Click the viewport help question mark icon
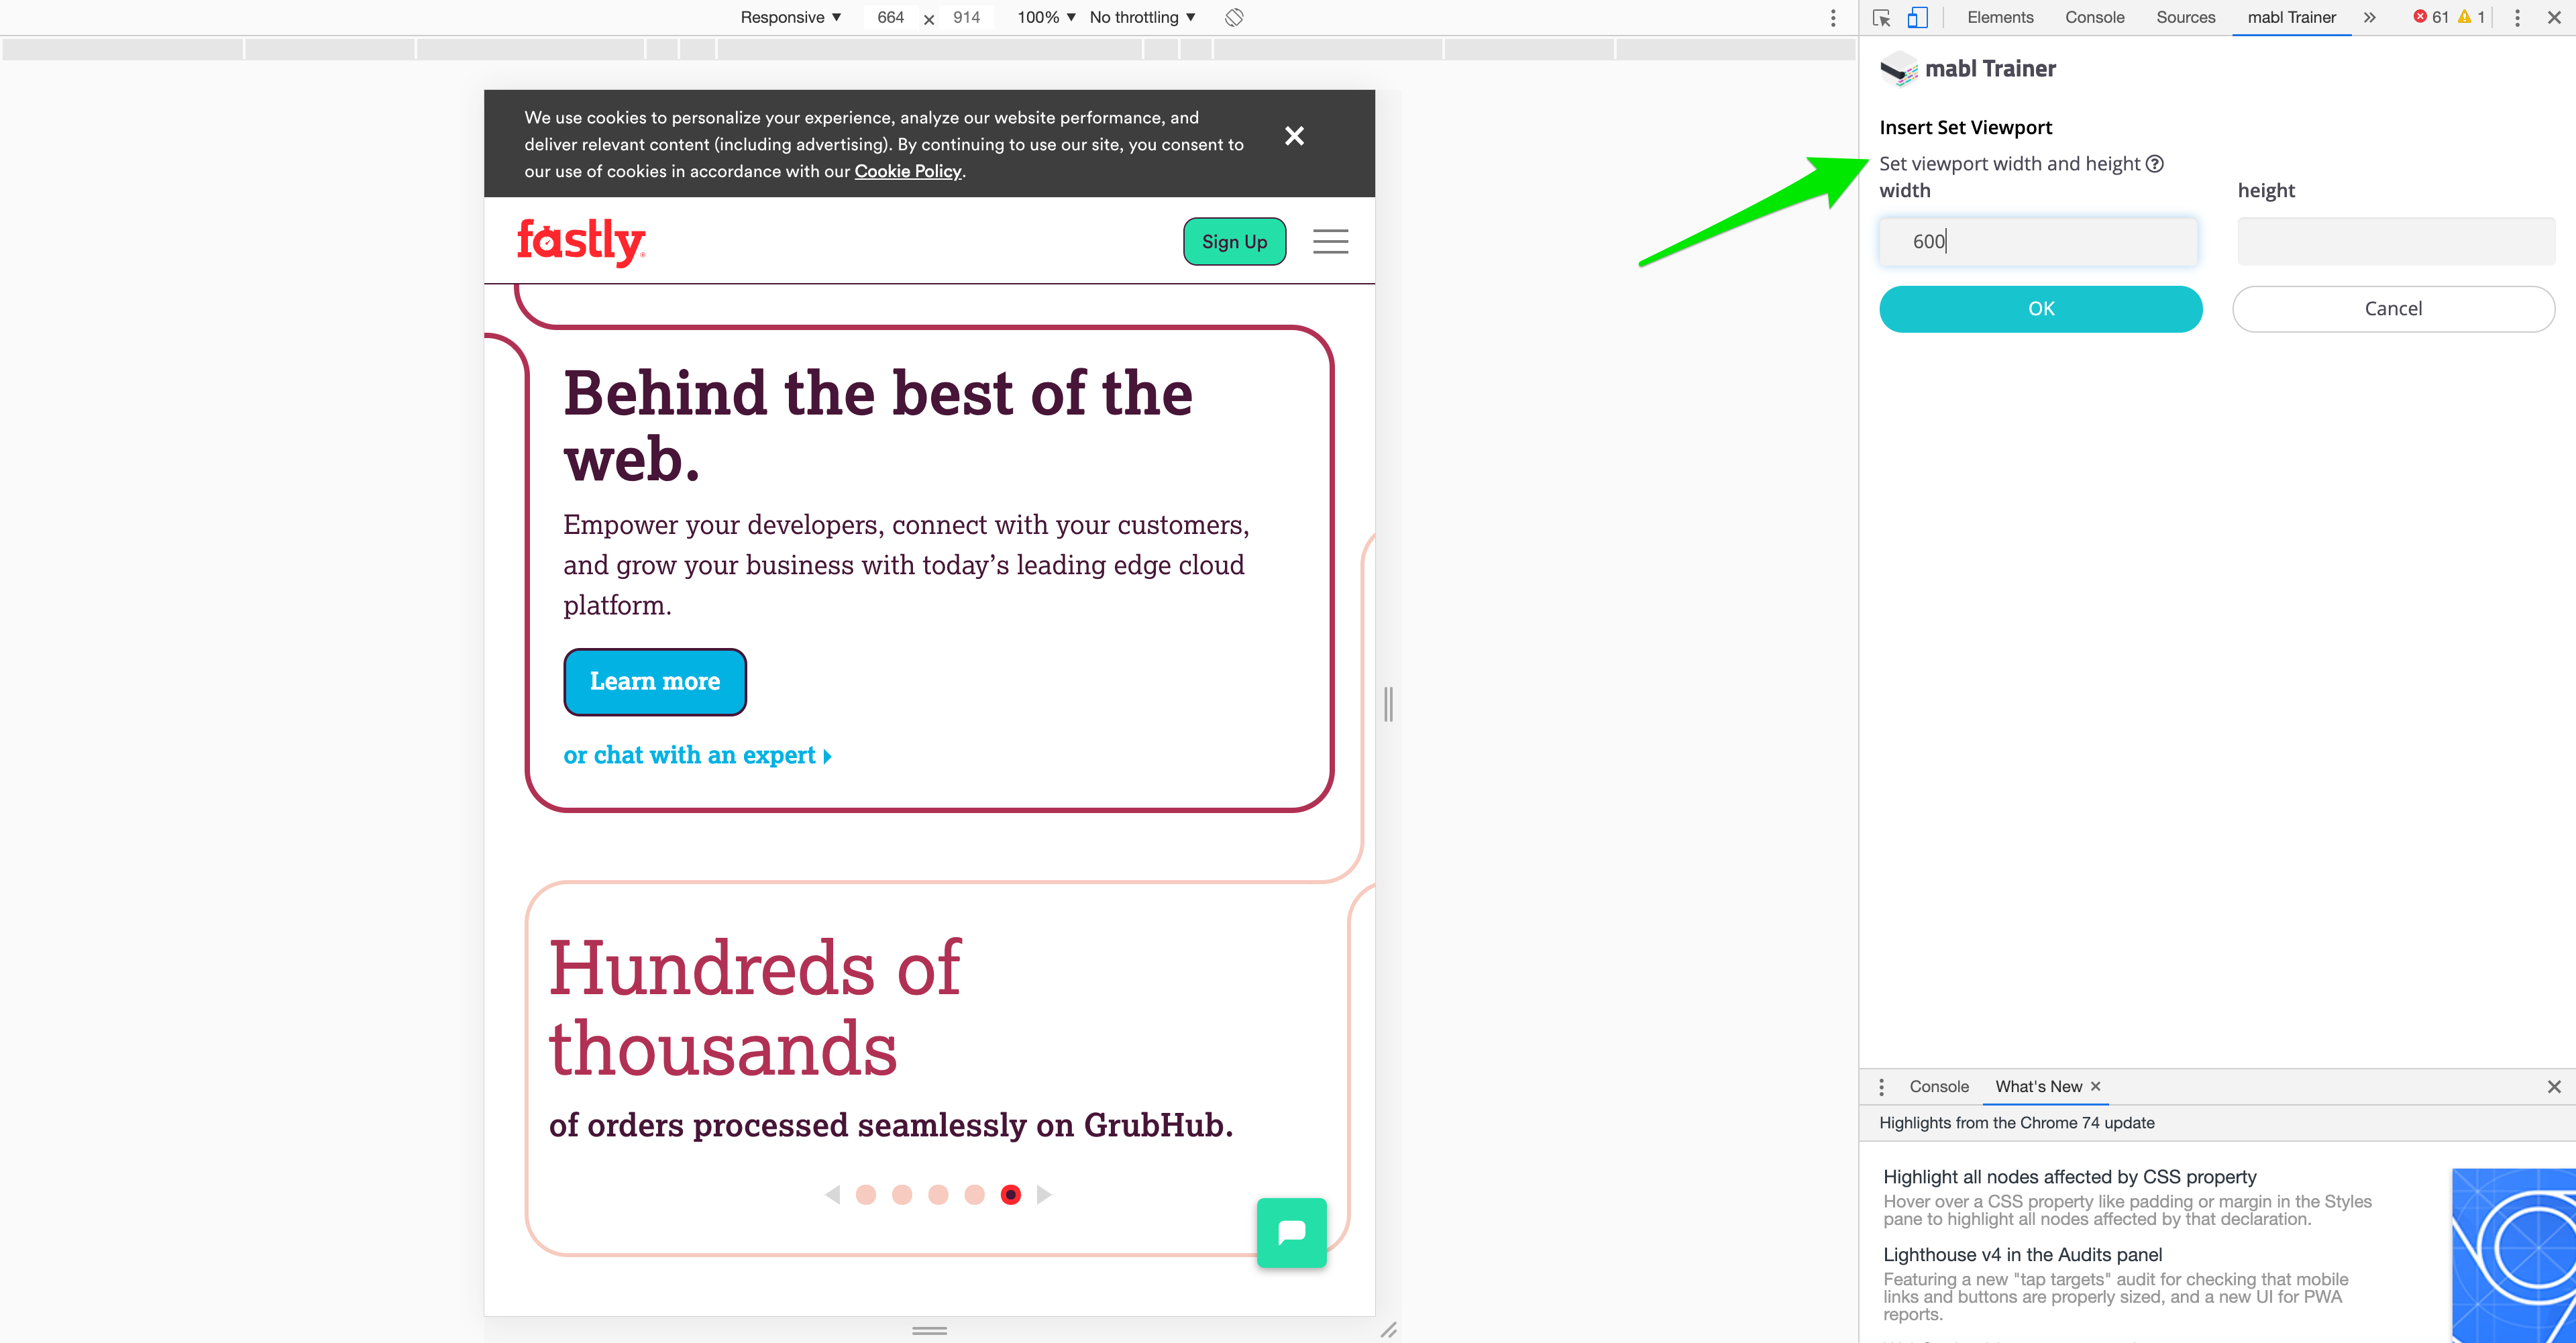2576x1343 pixels. coord(2155,164)
